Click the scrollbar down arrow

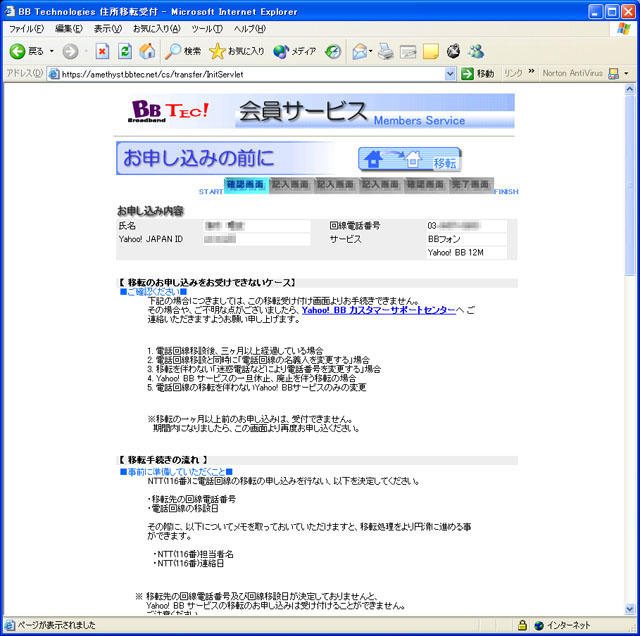tap(630, 609)
